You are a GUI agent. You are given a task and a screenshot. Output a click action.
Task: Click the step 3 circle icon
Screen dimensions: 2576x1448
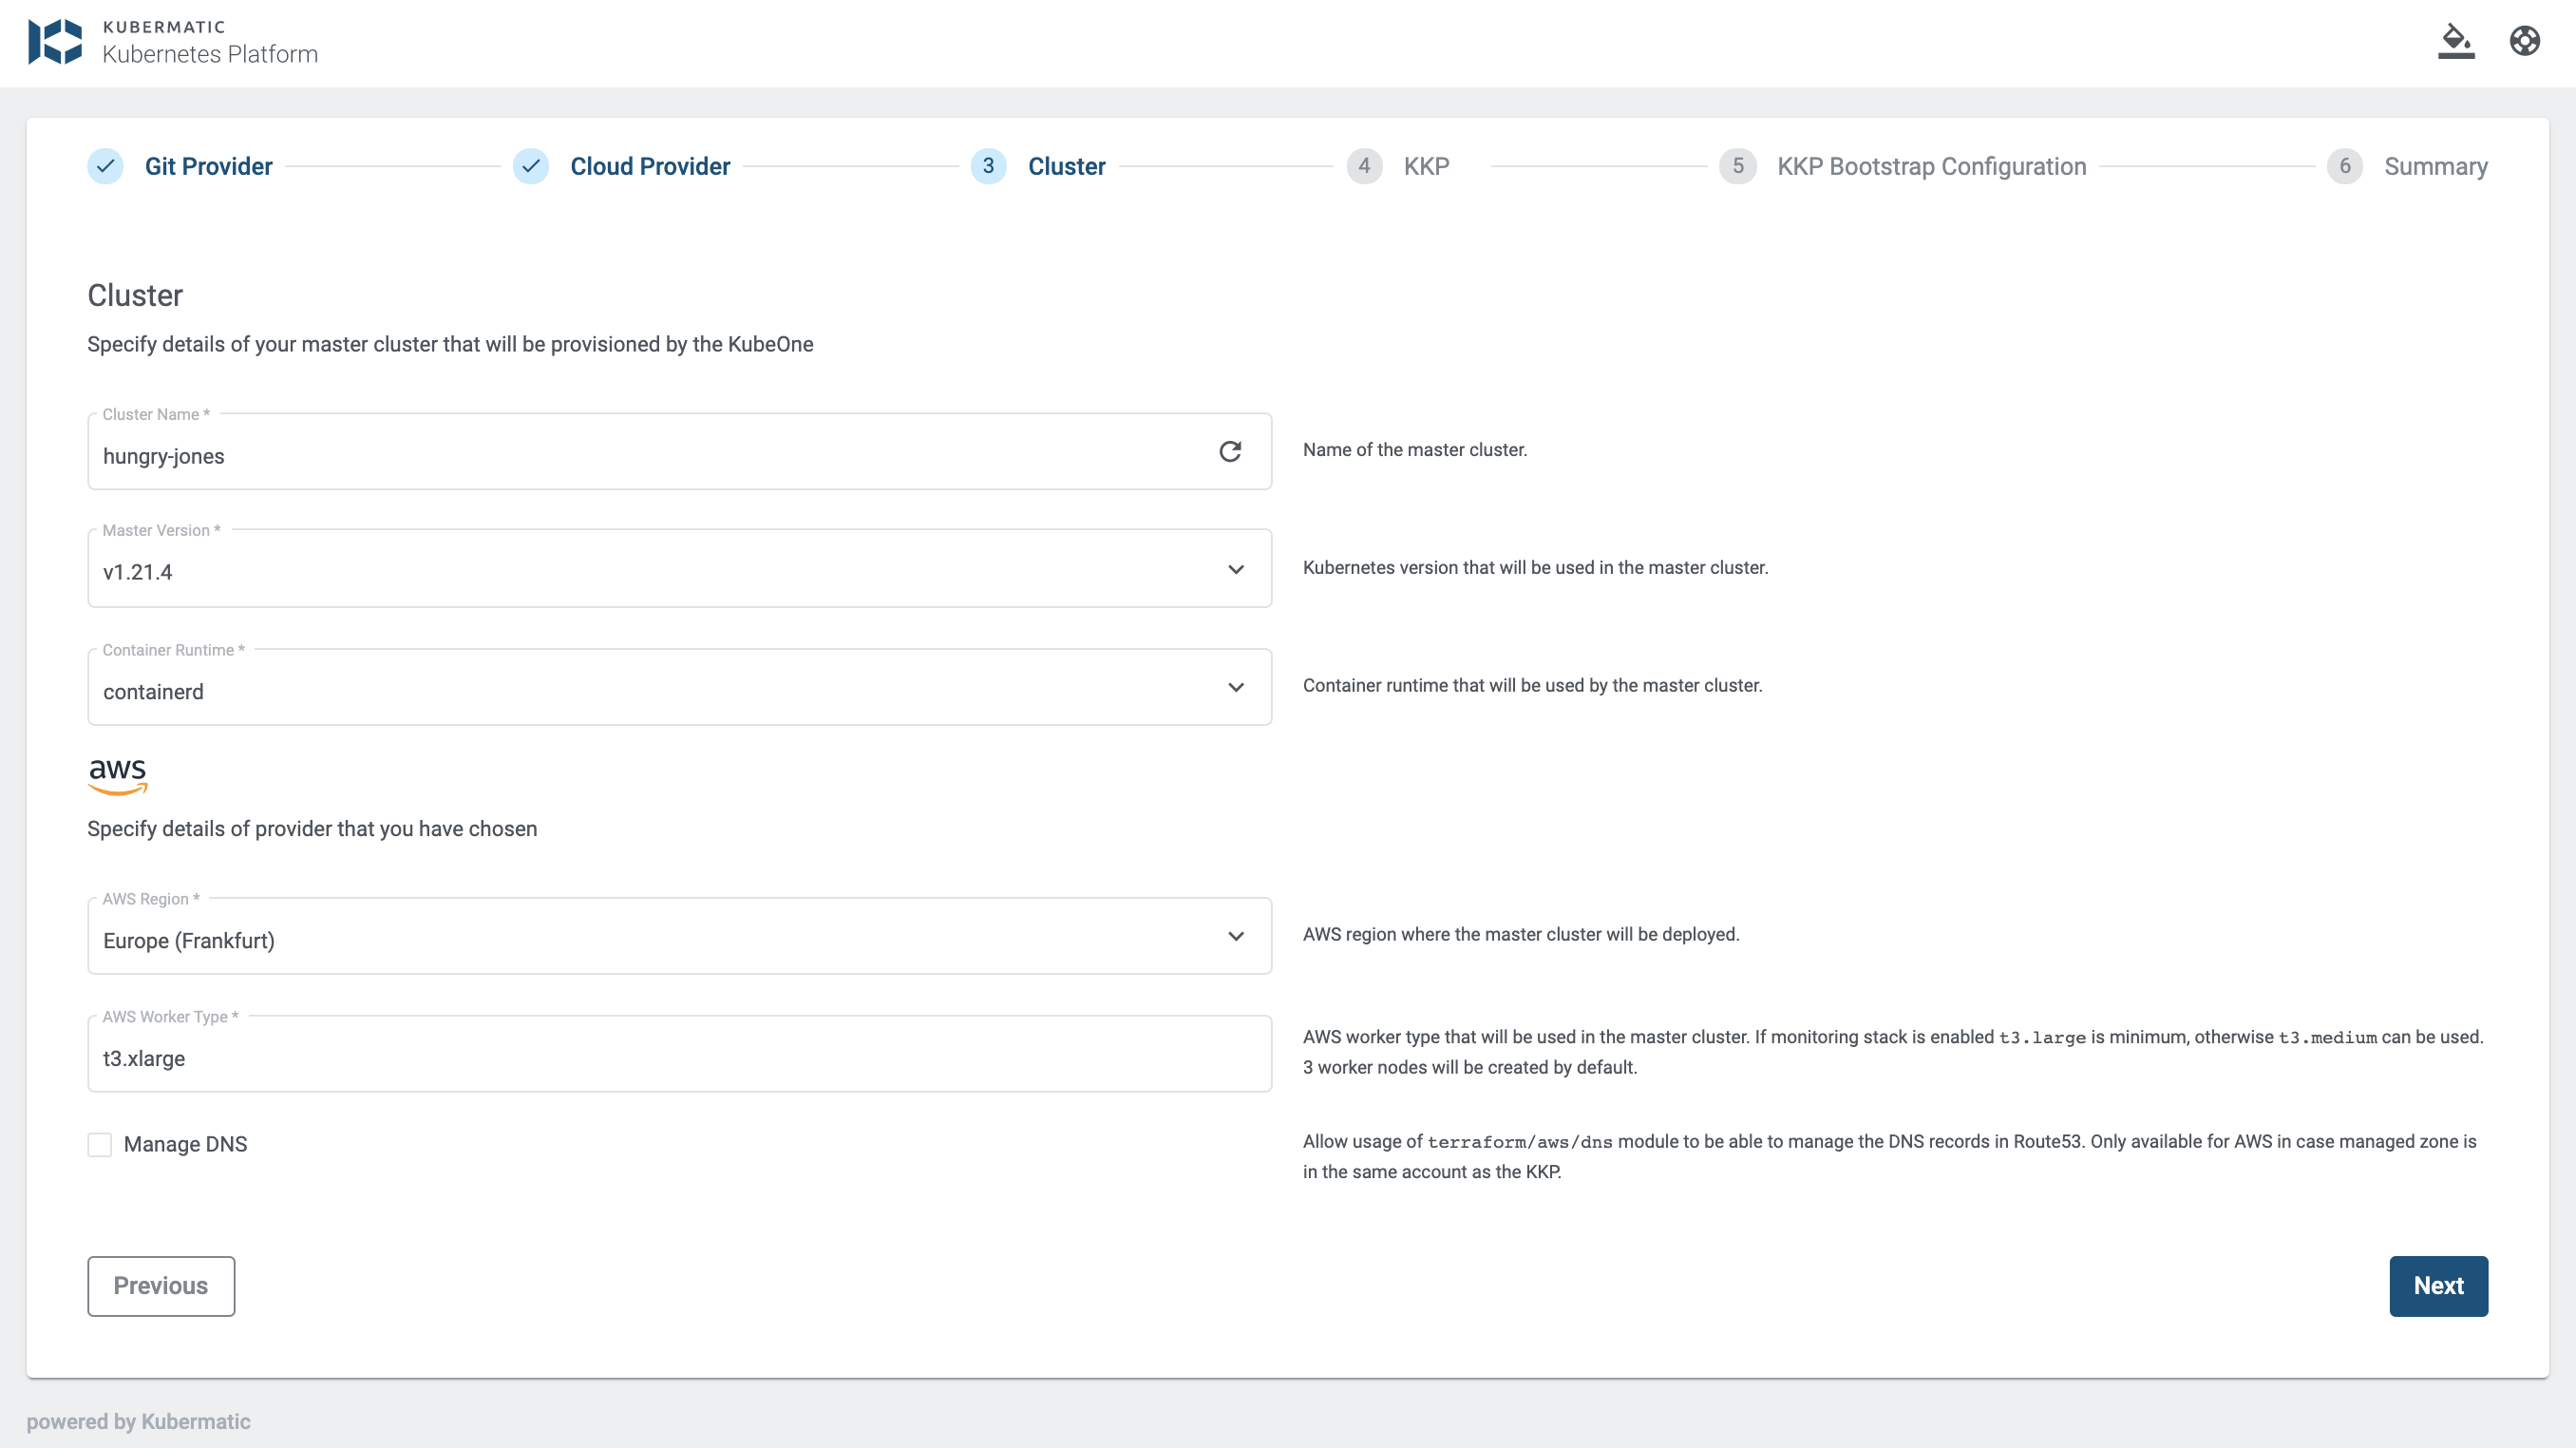click(x=988, y=166)
